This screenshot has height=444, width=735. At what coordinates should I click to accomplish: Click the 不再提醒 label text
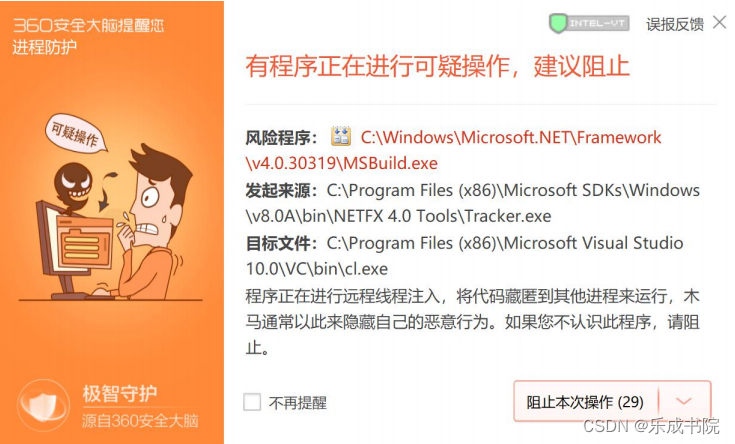point(298,403)
